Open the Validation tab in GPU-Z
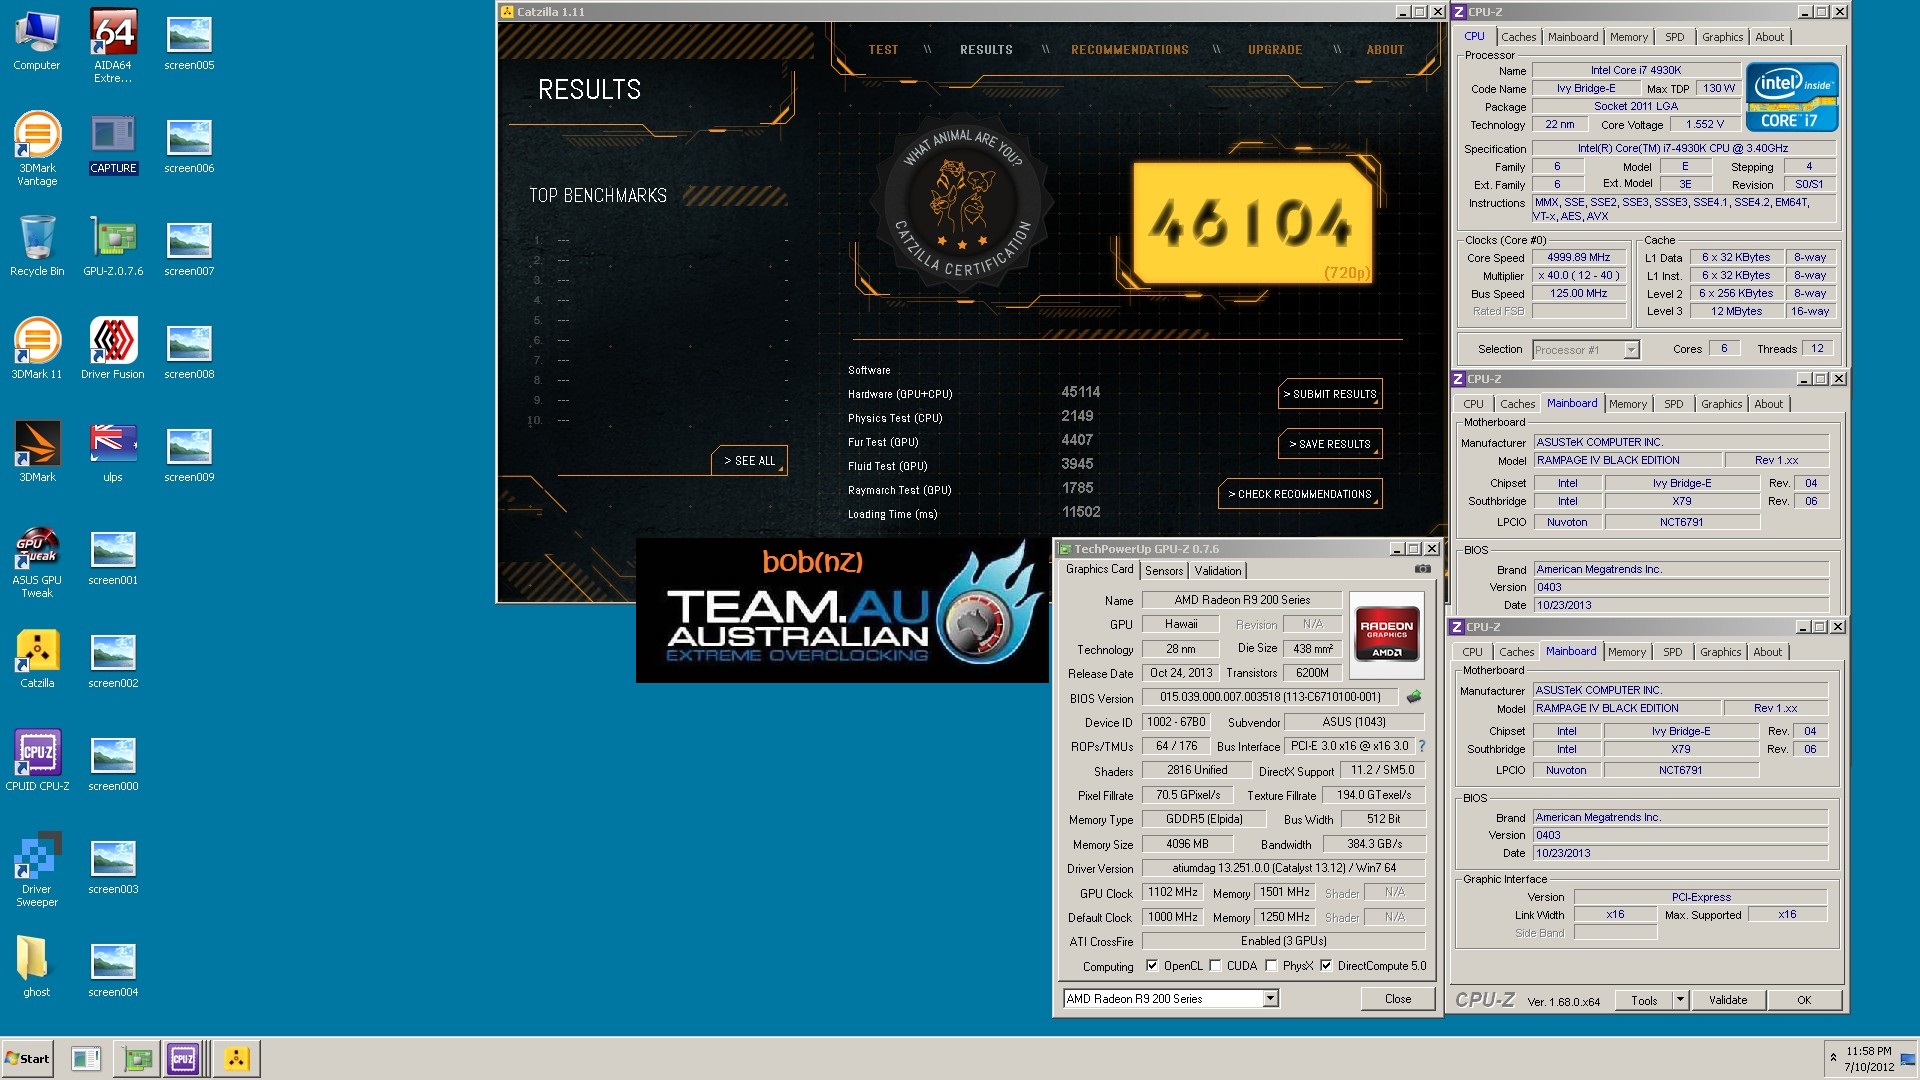Image resolution: width=1920 pixels, height=1080 pixels. click(1218, 571)
